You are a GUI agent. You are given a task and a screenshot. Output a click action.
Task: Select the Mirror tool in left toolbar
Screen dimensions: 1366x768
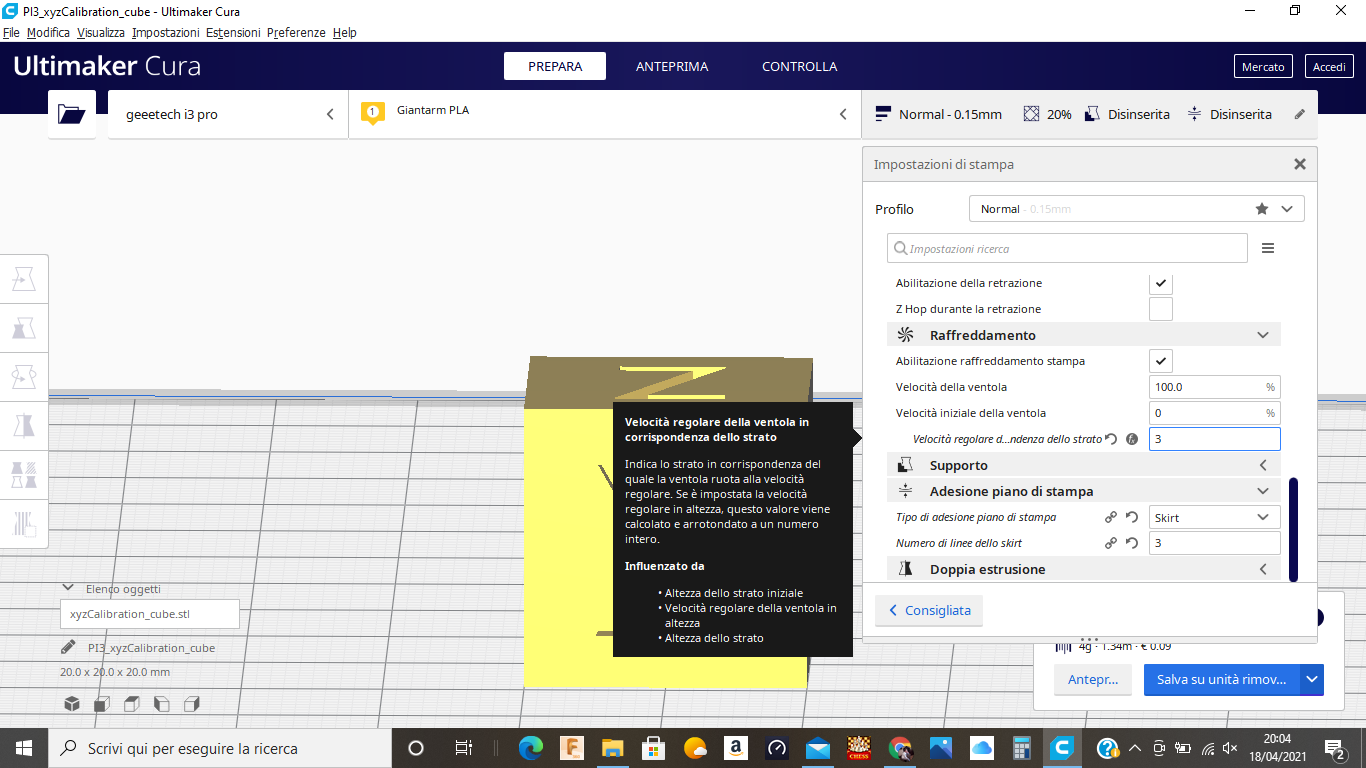[x=24, y=426]
